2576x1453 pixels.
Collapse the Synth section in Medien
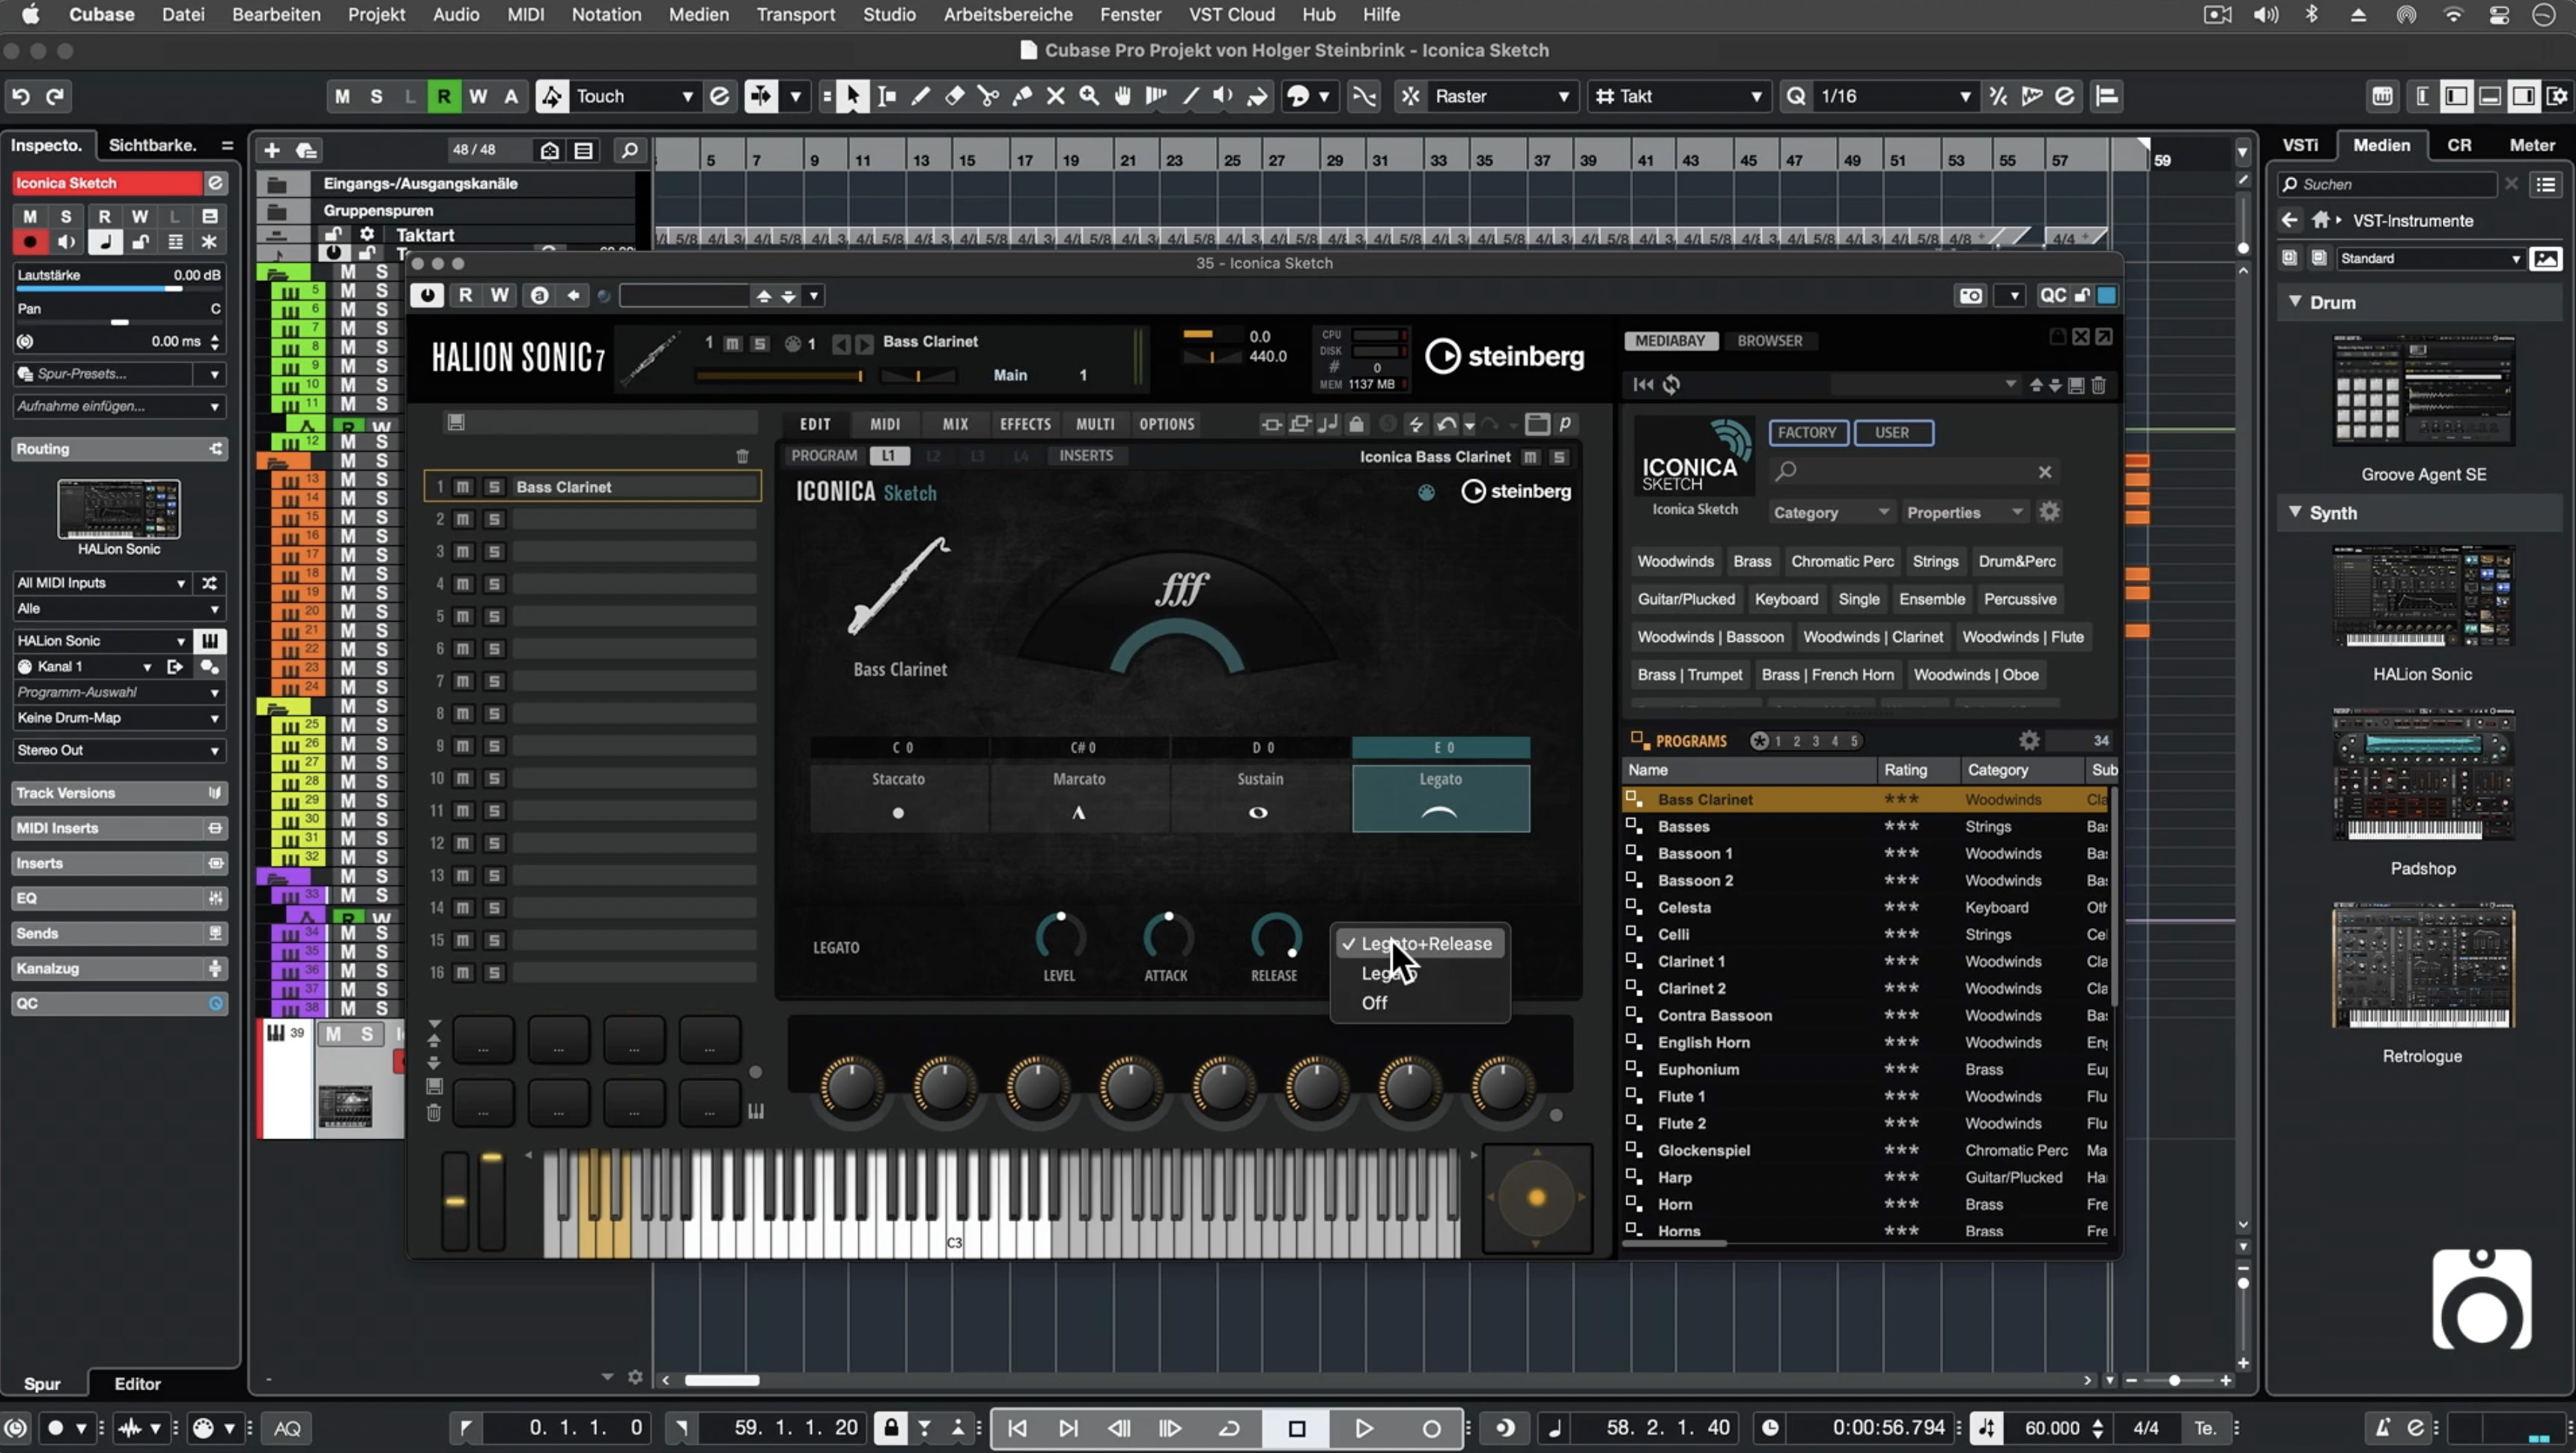(2295, 512)
